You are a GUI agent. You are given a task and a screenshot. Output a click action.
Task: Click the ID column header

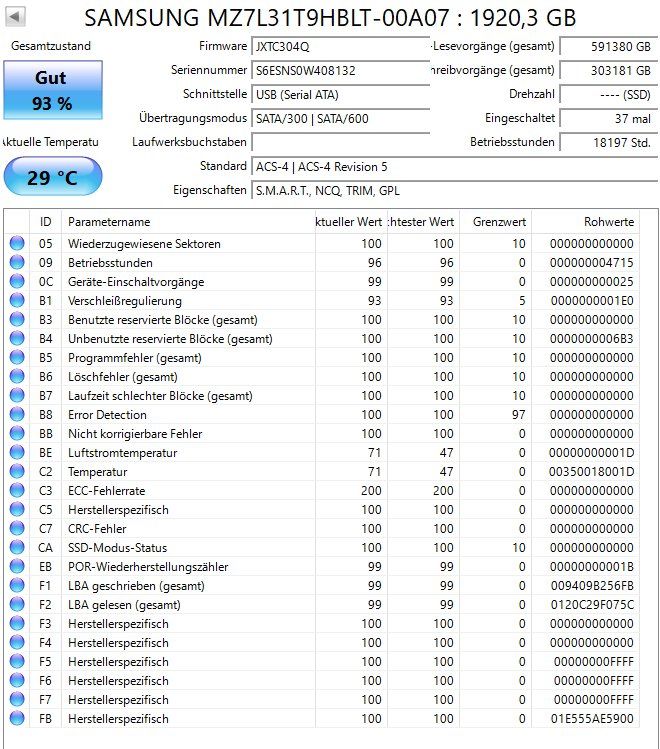tap(45, 222)
